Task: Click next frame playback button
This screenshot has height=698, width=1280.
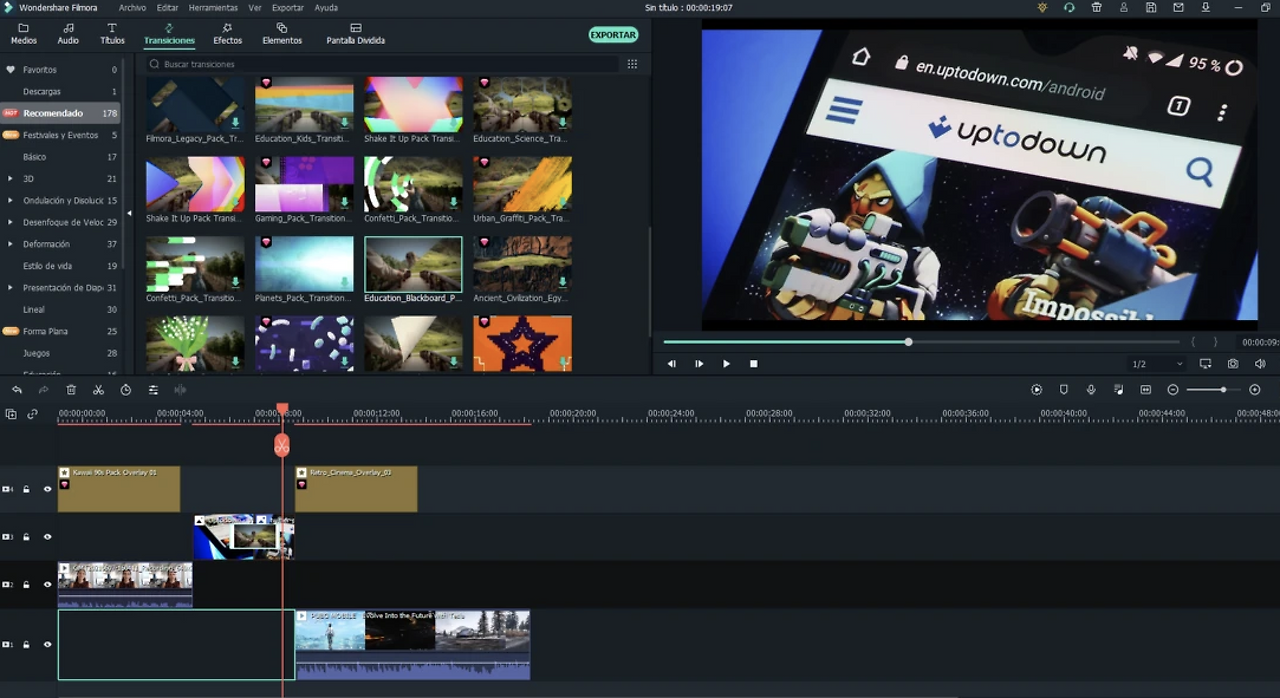Action: (699, 364)
